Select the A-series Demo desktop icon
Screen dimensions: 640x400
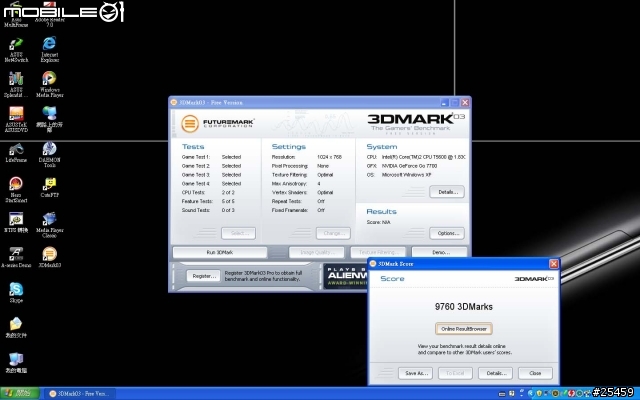pyautogui.click(x=16, y=258)
